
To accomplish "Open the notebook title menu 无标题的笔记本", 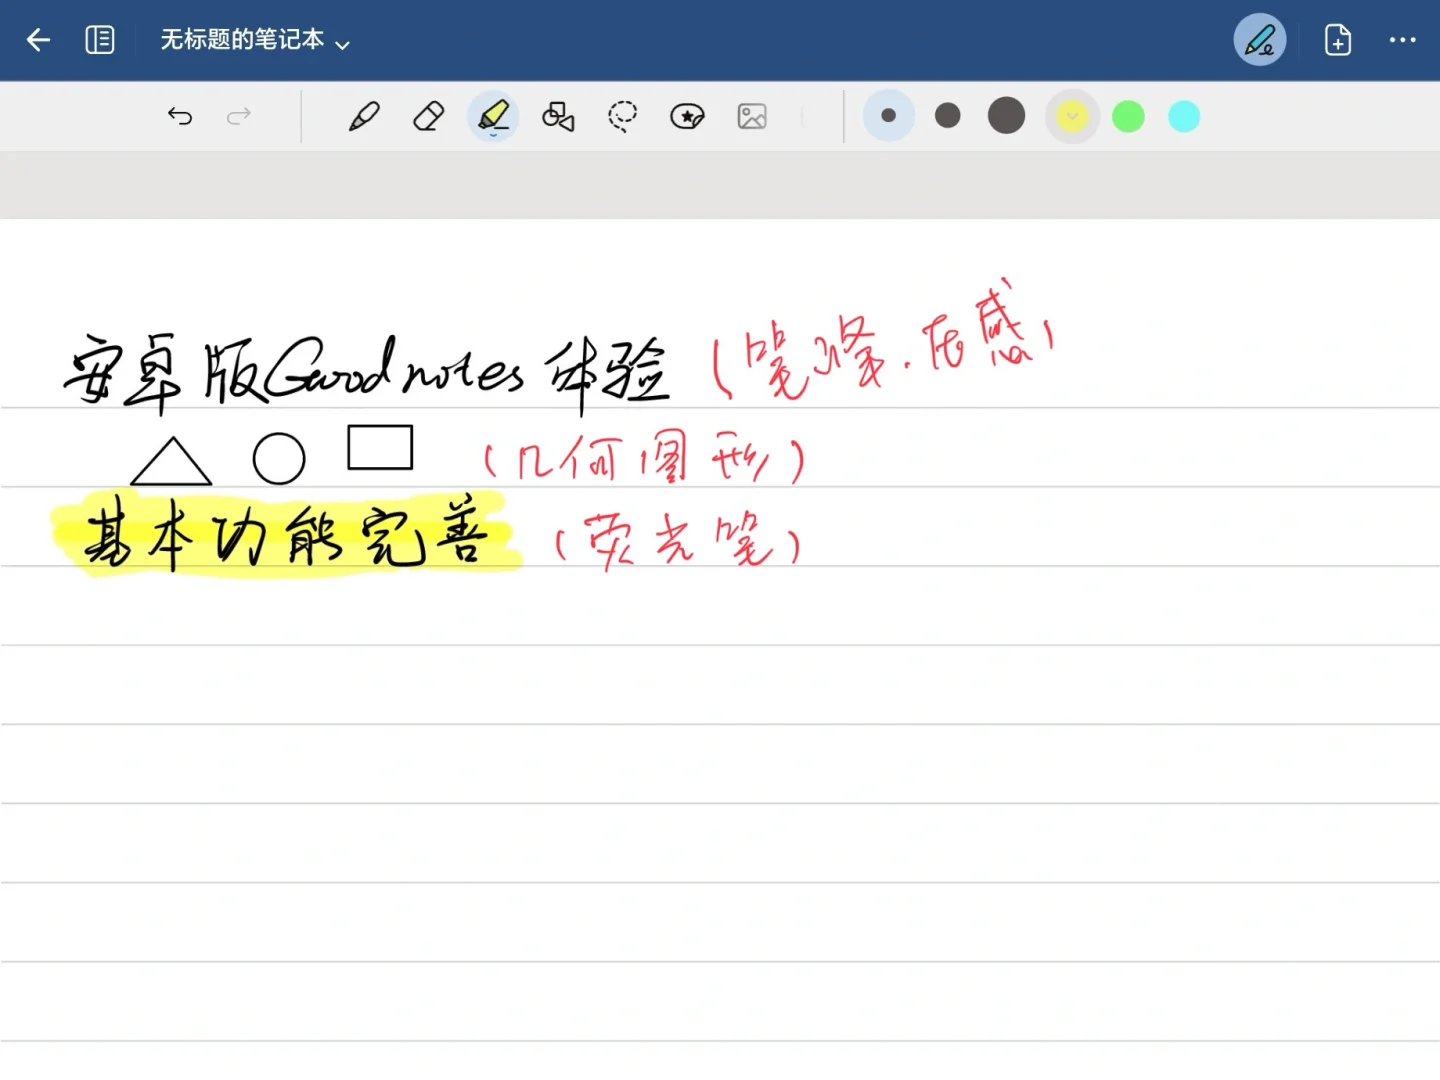I will (243, 40).
